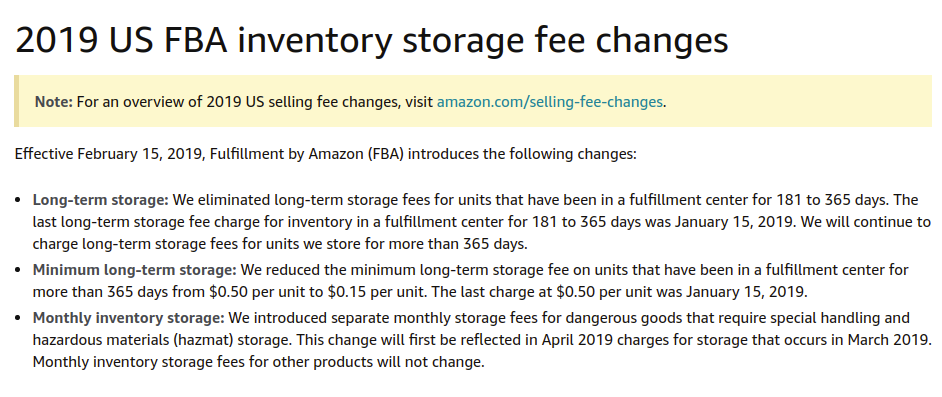Click the "$0.15 per unit" text
This screenshot has width=942, height=397.
(x=377, y=292)
